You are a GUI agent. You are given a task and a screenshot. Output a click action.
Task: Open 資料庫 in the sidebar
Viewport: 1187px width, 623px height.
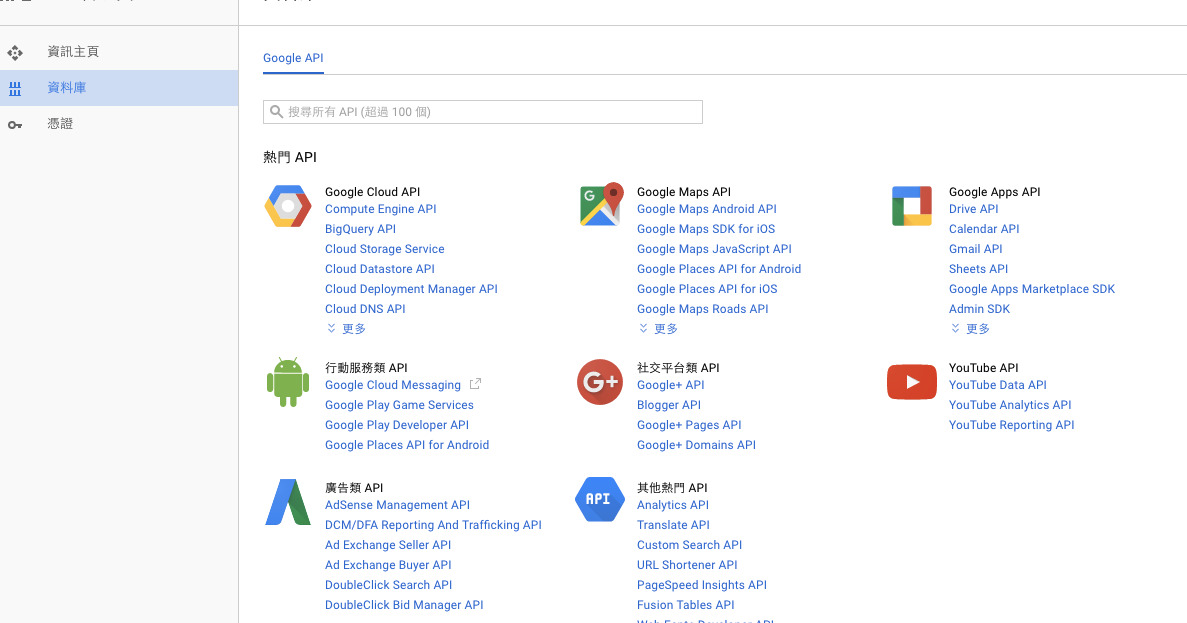[x=119, y=88]
